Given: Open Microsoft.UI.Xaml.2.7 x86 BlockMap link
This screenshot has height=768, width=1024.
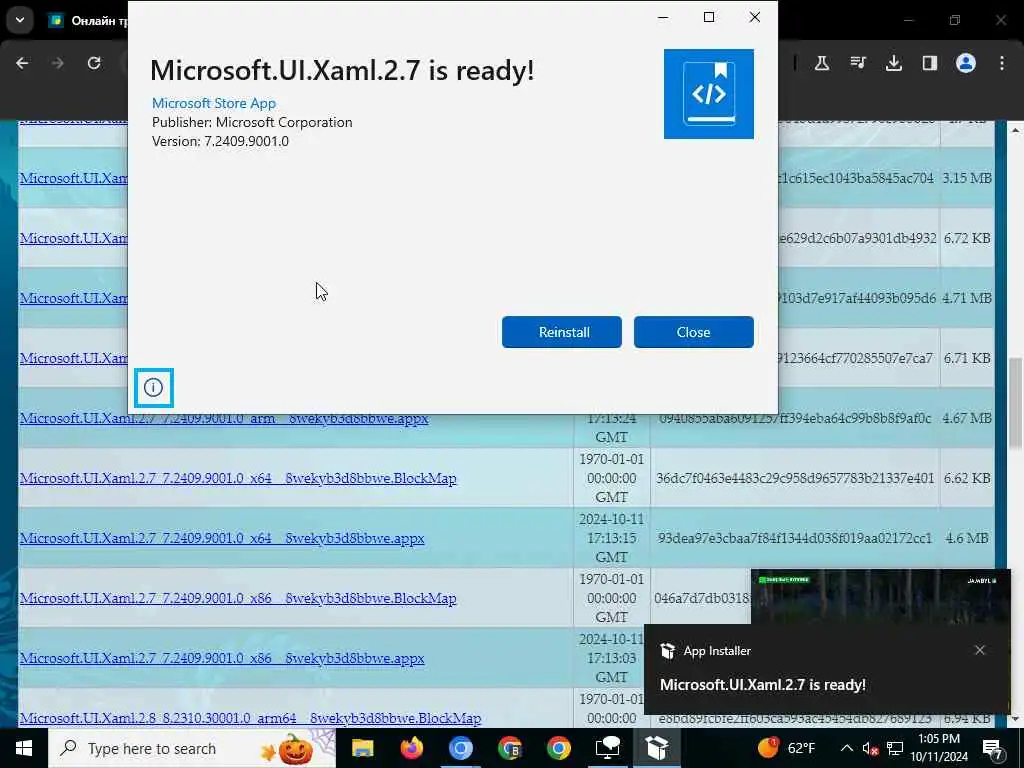Looking at the screenshot, I should [238, 598].
